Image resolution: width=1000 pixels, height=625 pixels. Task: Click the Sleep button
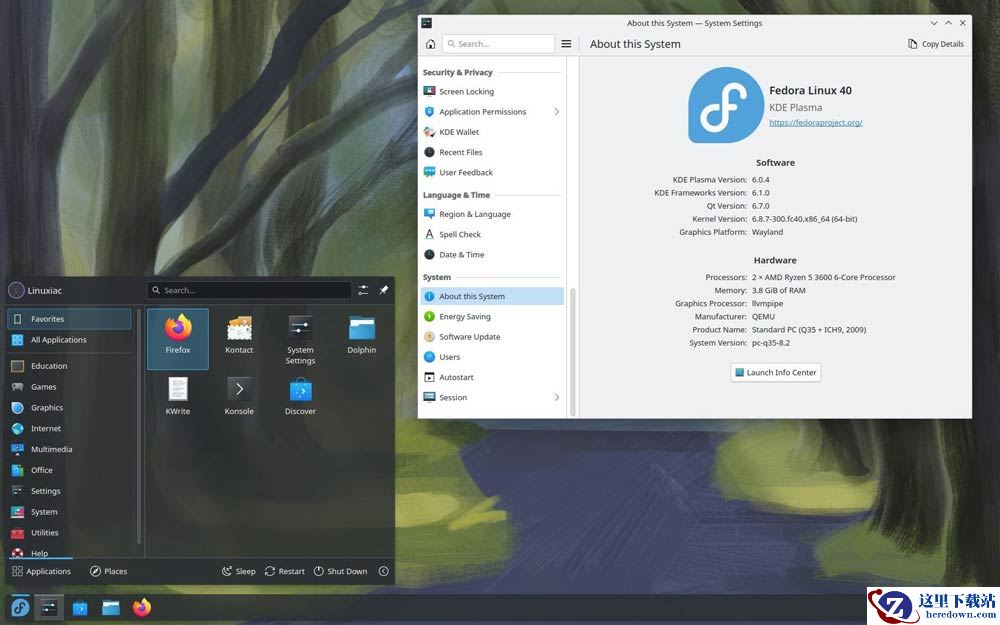coord(239,571)
